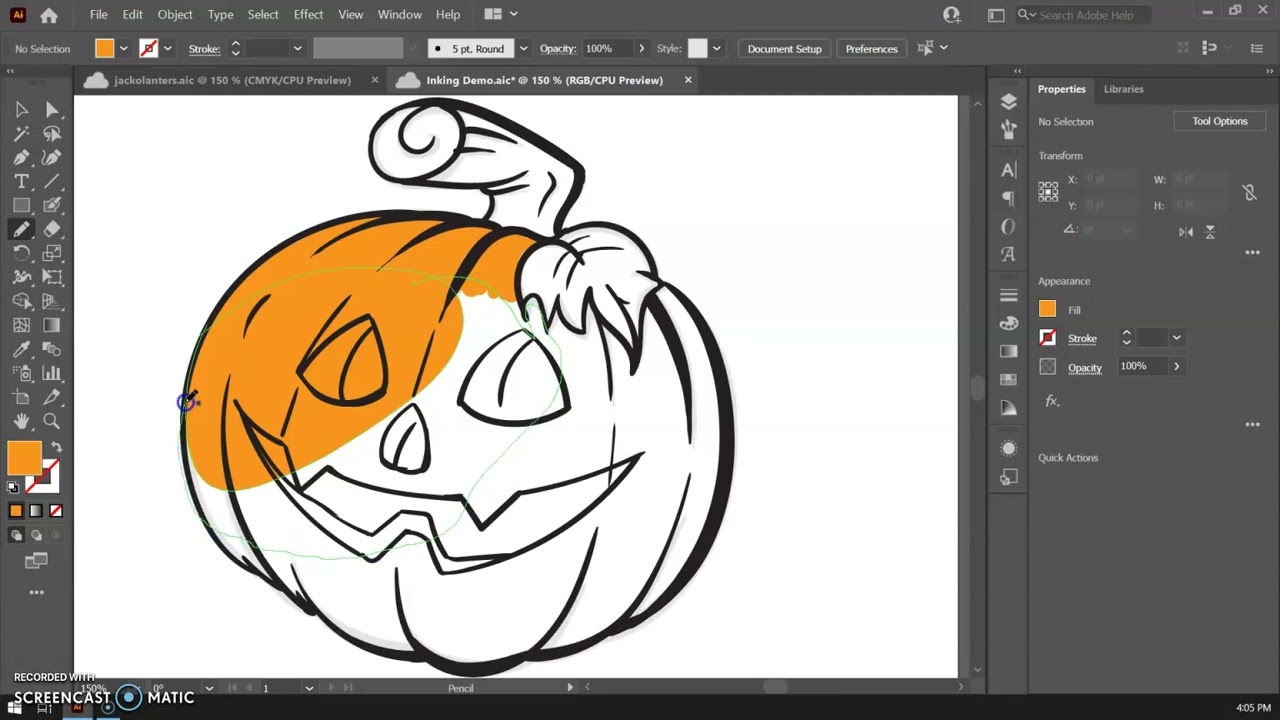
Task: Pick the Line Segment tool
Action: click(x=52, y=181)
